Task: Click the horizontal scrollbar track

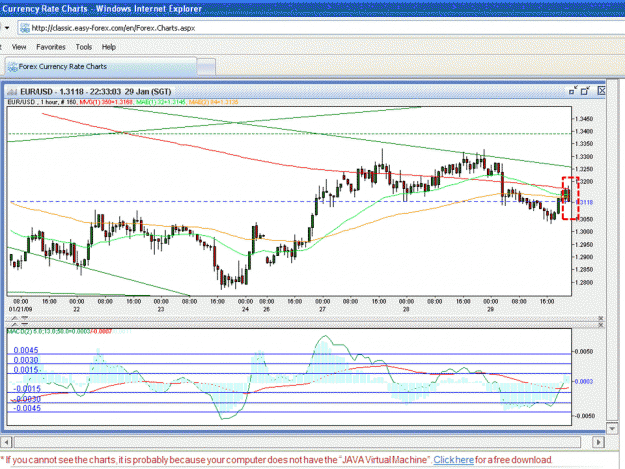Action: (297, 442)
